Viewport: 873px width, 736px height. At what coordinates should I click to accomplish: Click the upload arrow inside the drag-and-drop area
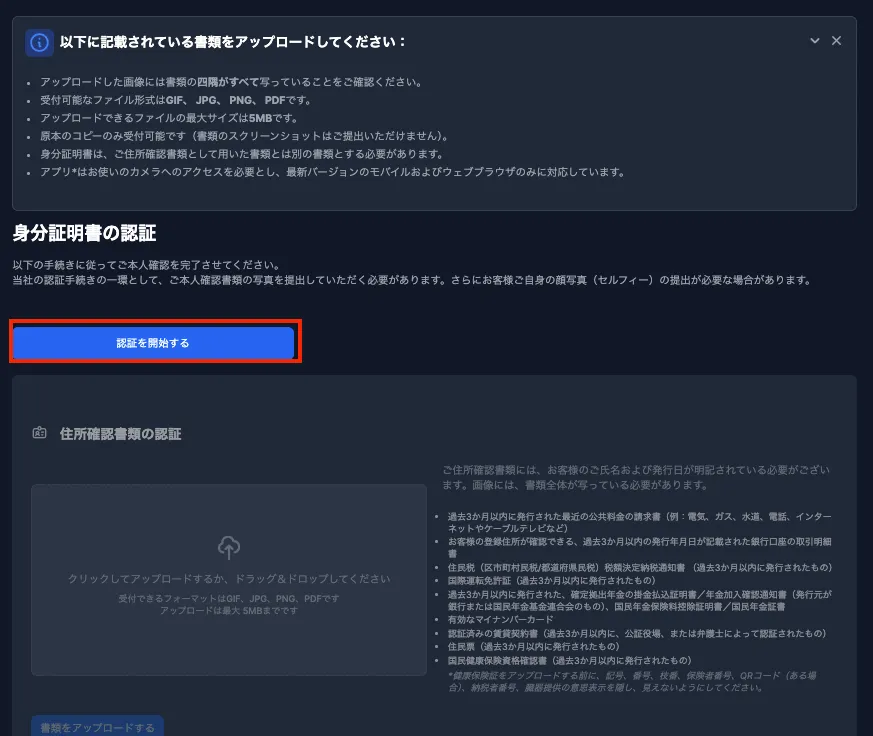229,548
